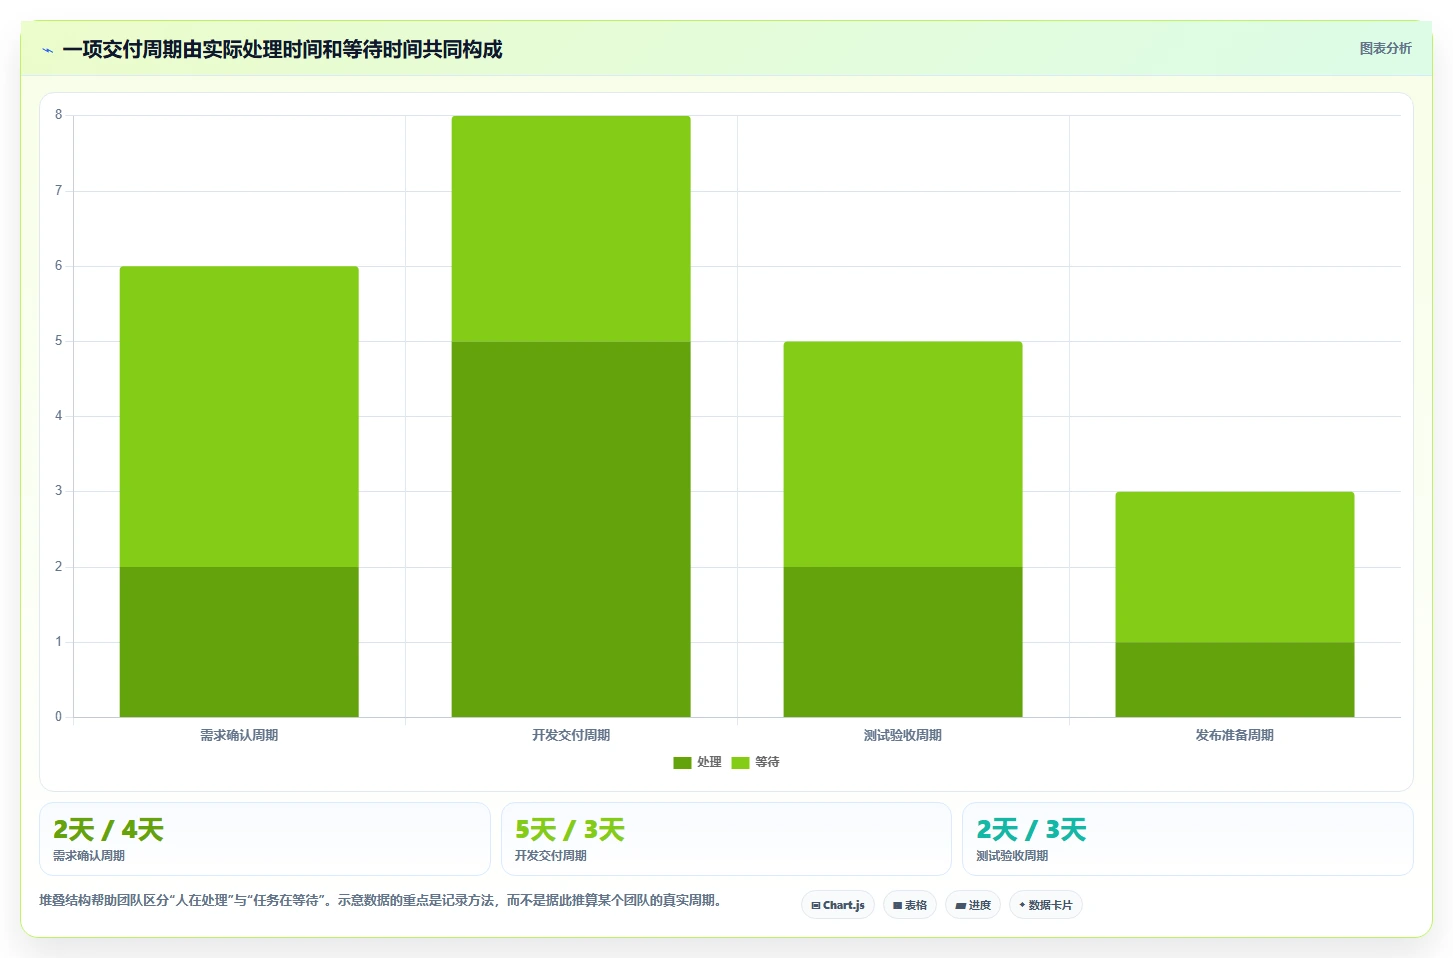The width and height of the screenshot is (1453, 958).
Task: Click the 图表分析 tag in the header
Action: 1385,48
